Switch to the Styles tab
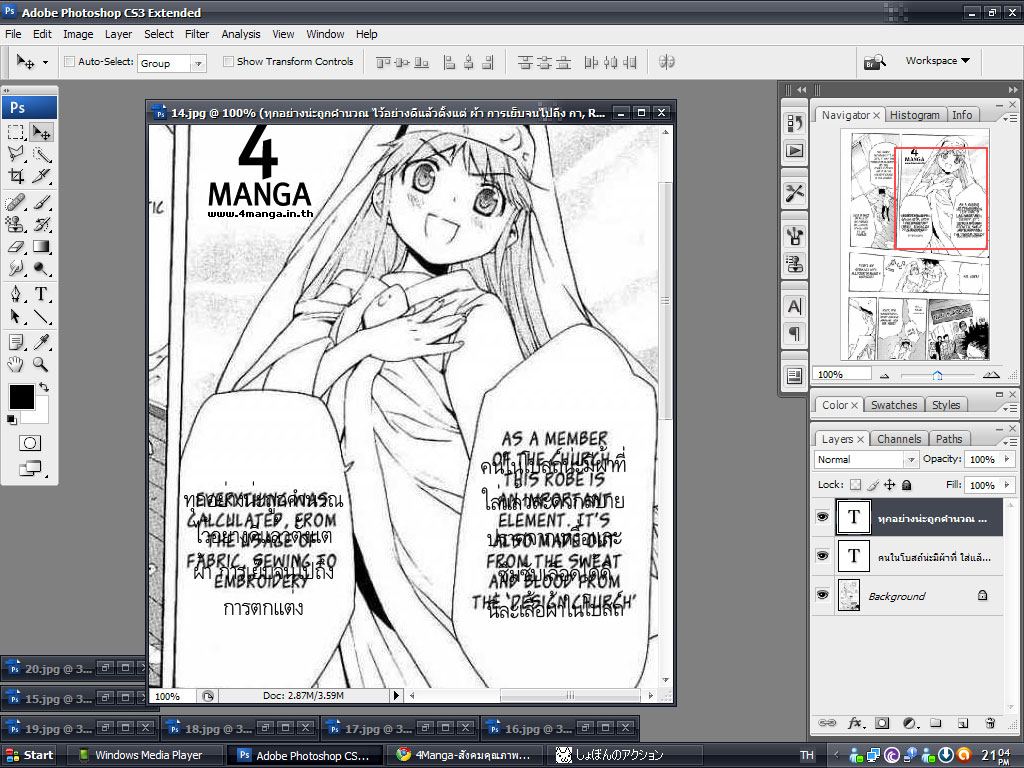Viewport: 1024px width, 768px height. pyautogui.click(x=946, y=405)
